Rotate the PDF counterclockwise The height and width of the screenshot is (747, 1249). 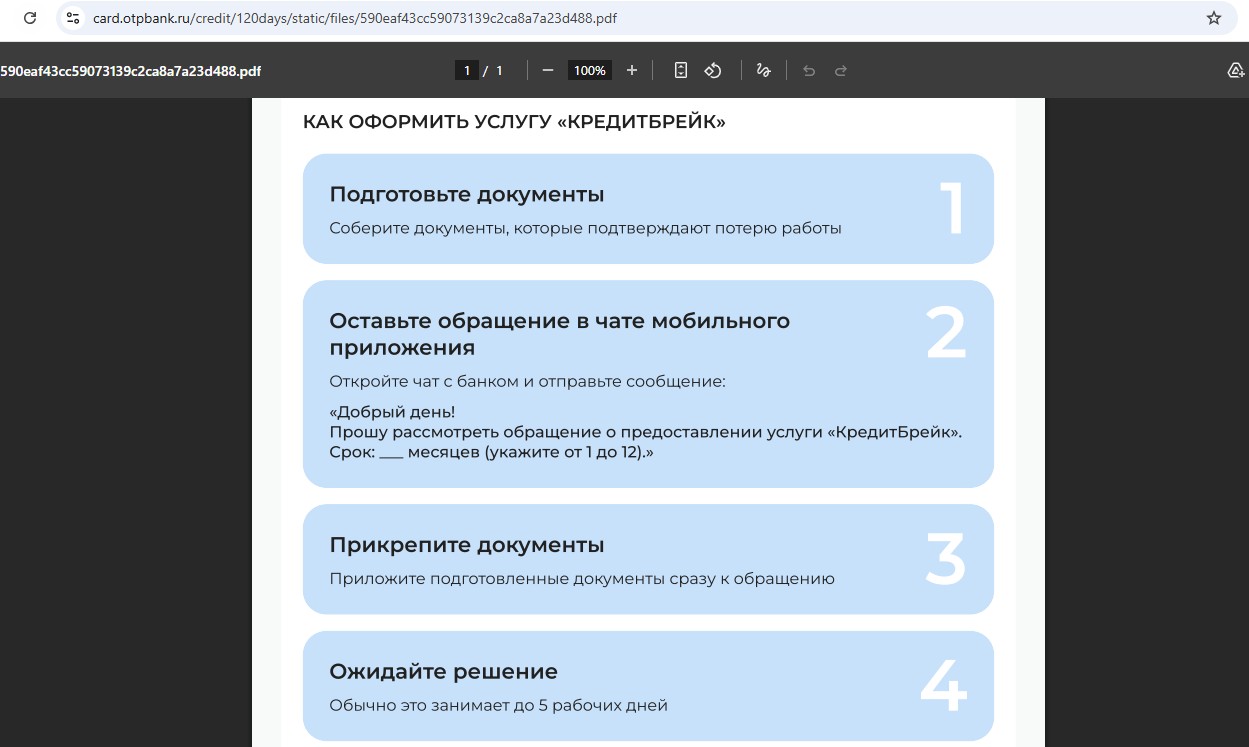[713, 70]
